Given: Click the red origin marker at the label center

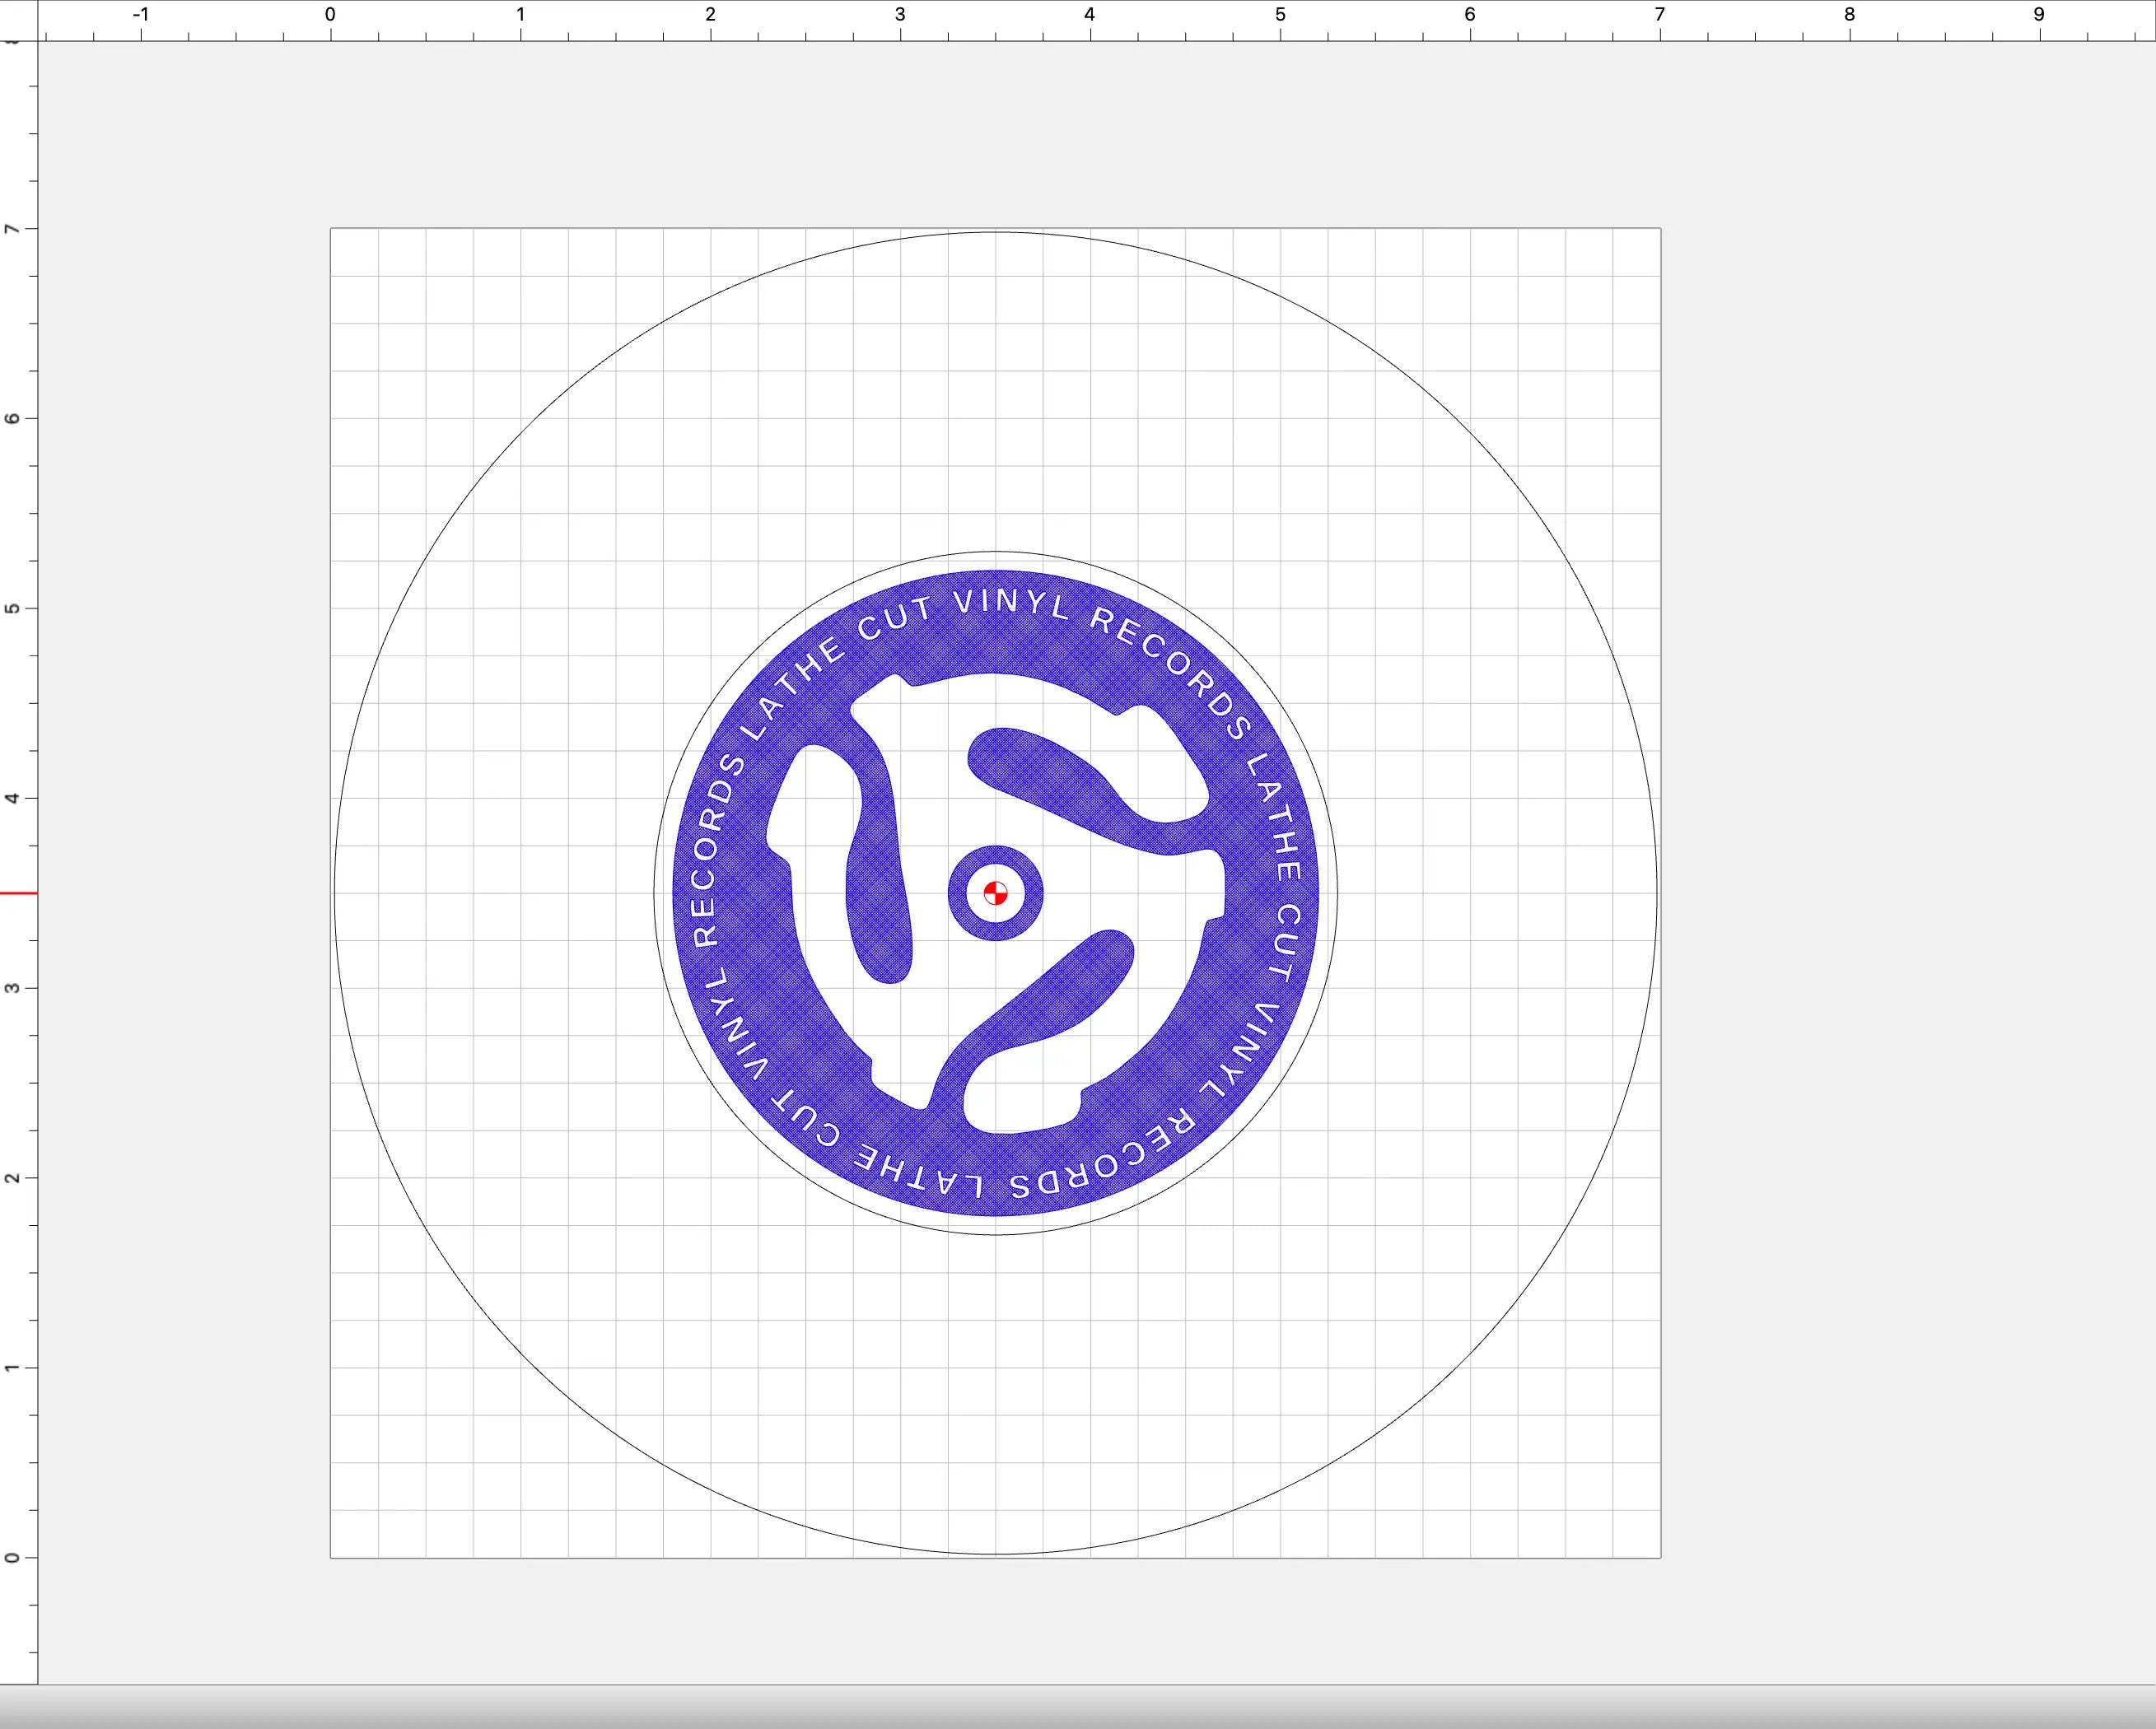Looking at the screenshot, I should coord(995,893).
